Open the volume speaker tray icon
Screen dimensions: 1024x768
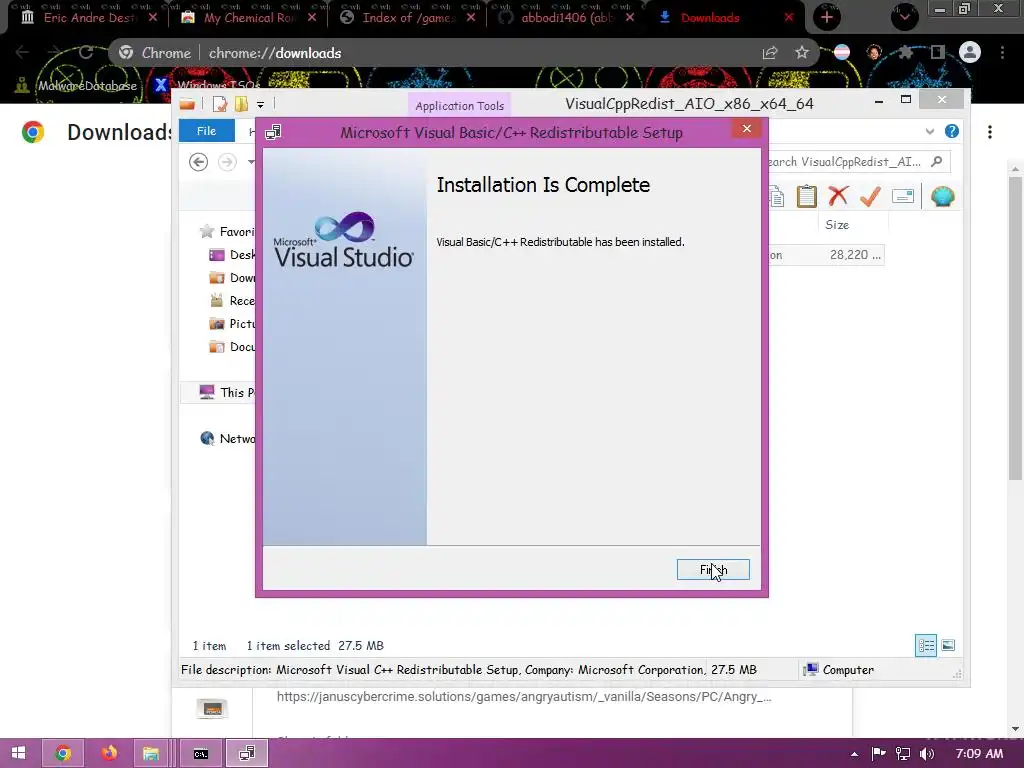click(x=927, y=754)
